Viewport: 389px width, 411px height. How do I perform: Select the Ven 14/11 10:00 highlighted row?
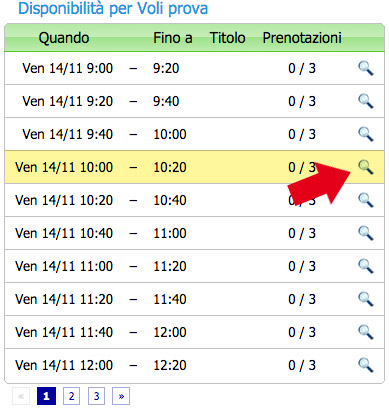pos(194,167)
